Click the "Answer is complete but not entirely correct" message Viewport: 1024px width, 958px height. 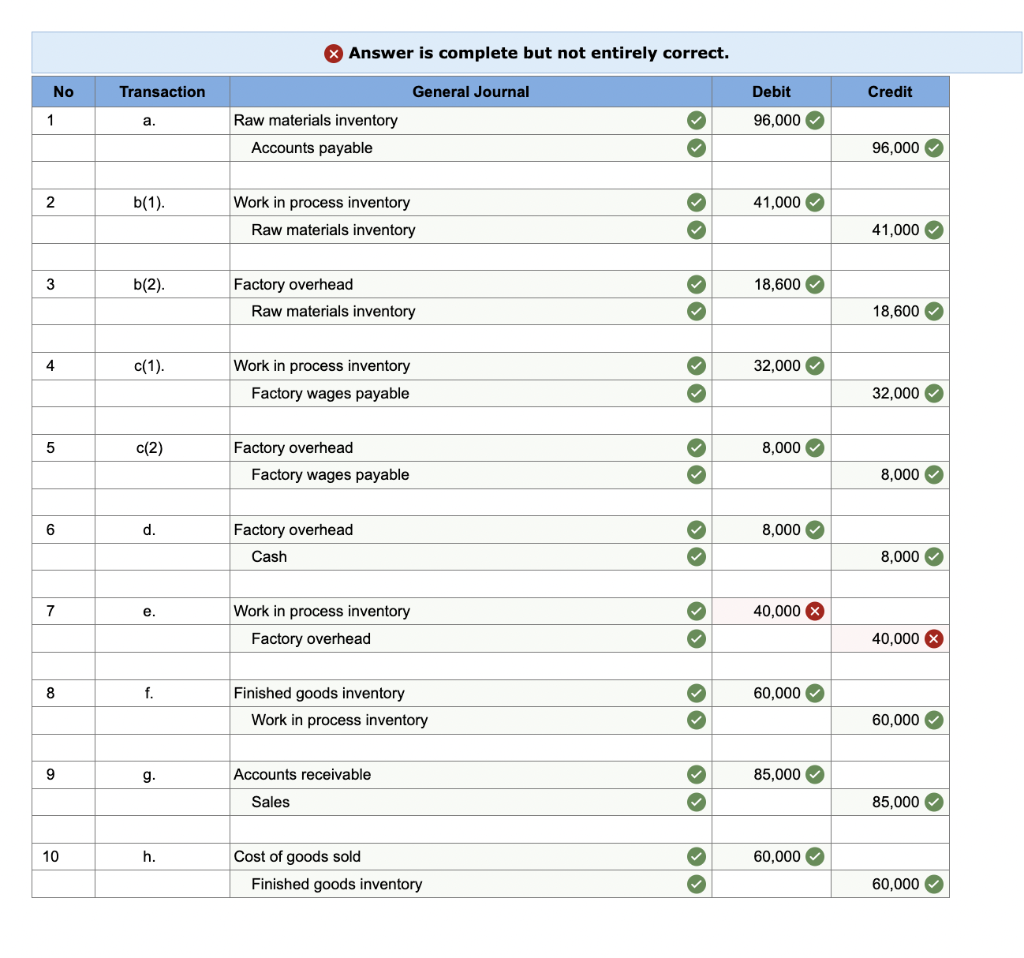click(x=539, y=53)
